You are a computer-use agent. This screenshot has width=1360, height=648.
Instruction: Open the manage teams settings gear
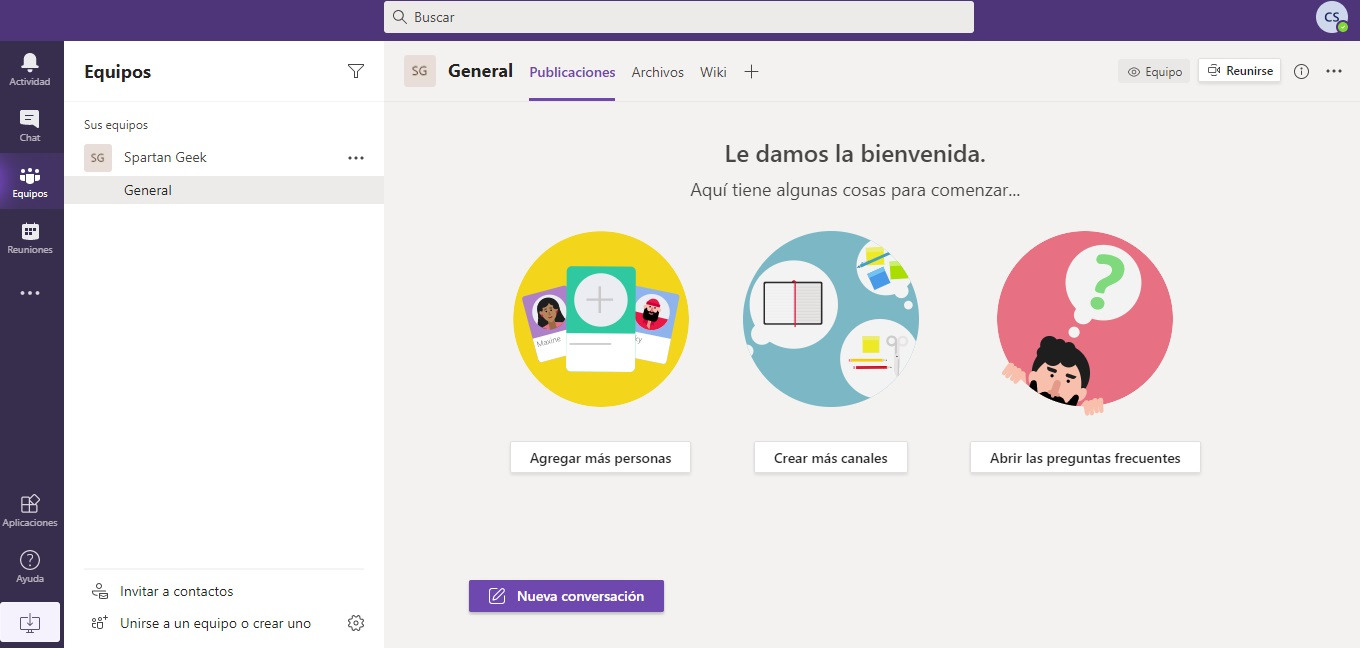[355, 623]
